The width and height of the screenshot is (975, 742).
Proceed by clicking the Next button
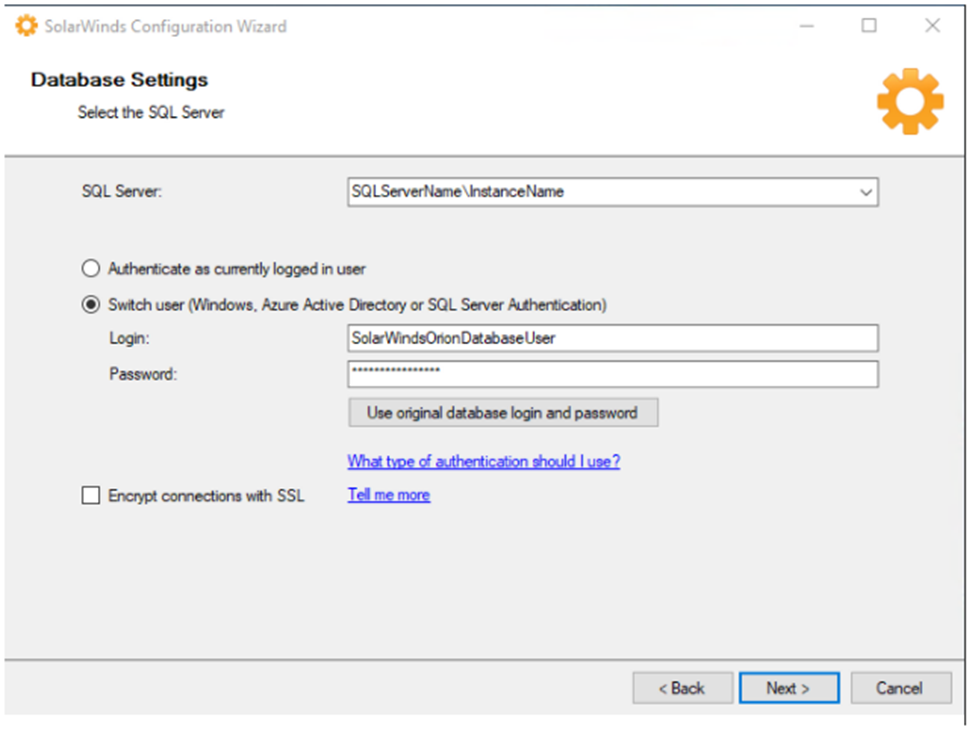[788, 688]
